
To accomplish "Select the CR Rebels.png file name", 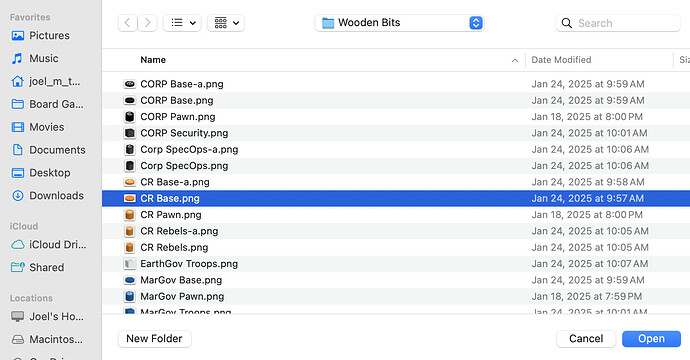I will (x=174, y=247).
